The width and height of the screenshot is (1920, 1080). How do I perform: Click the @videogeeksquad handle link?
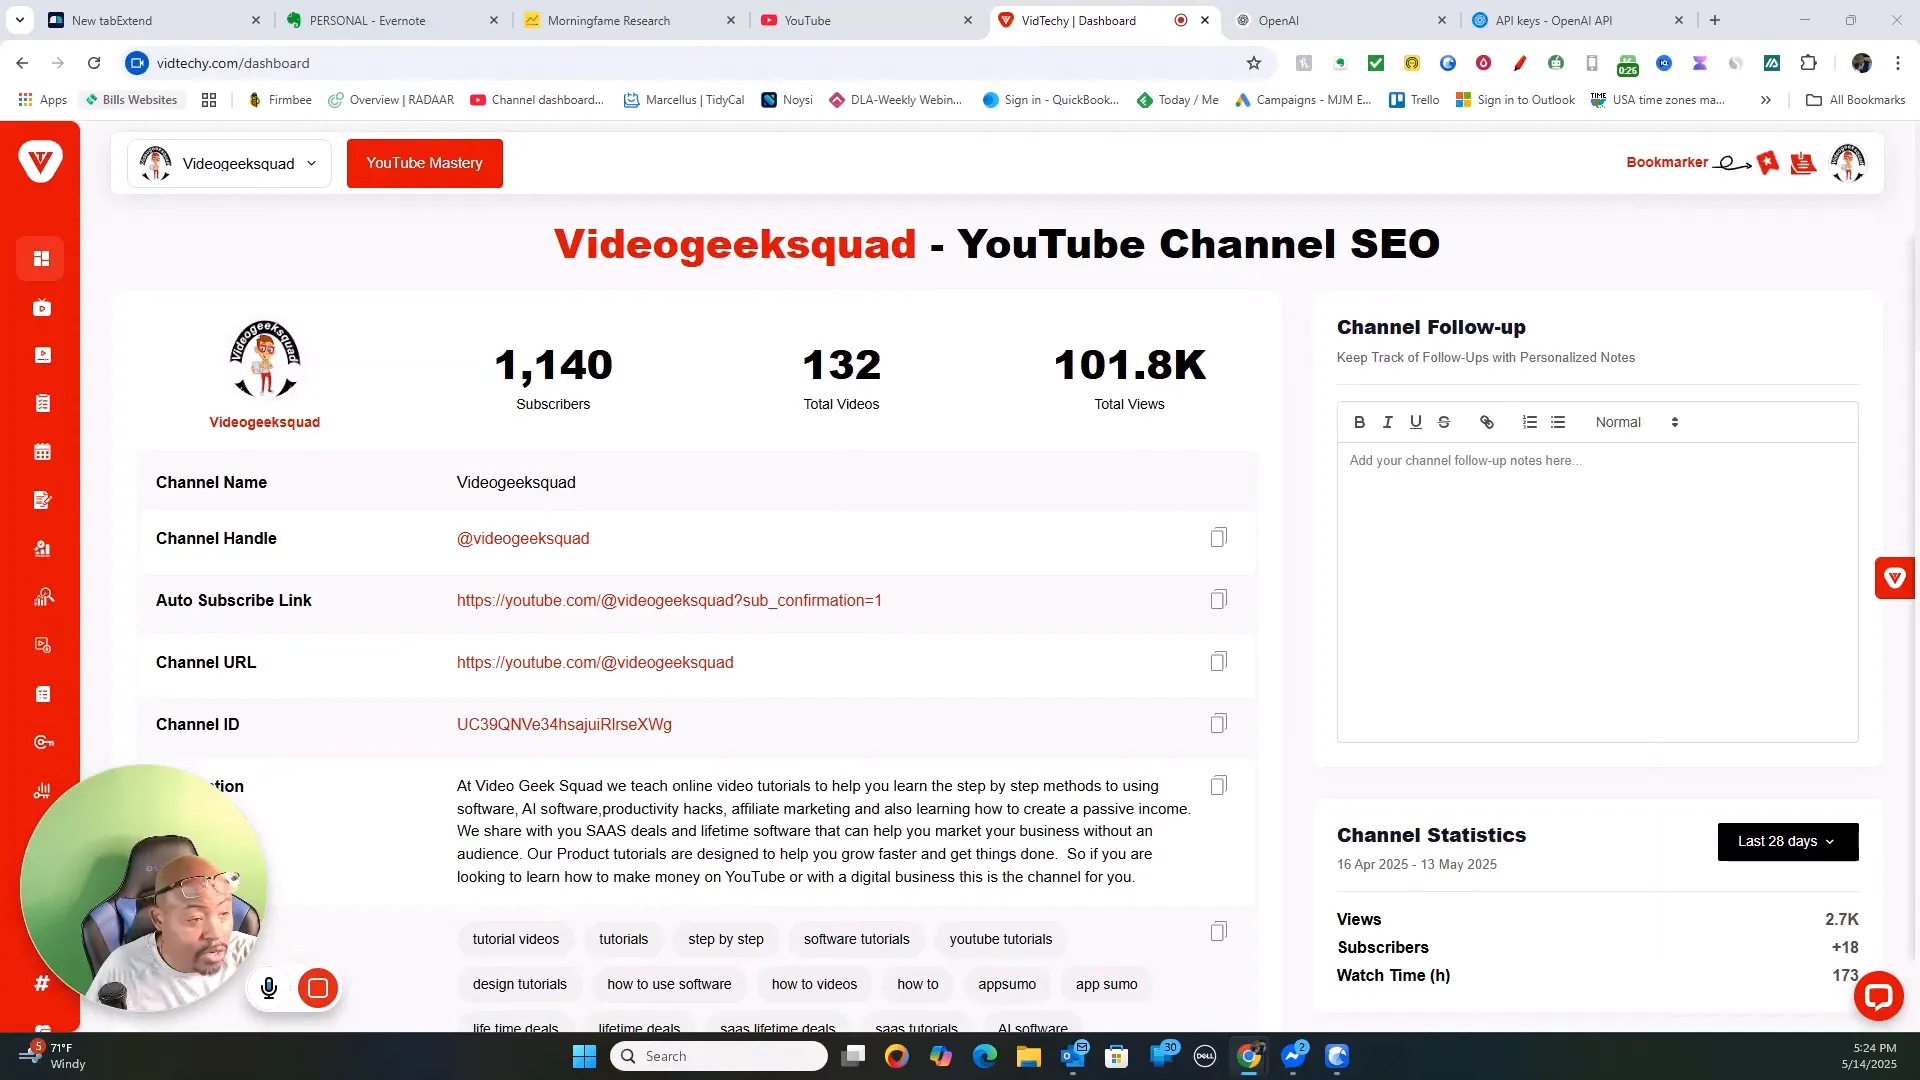523,538
